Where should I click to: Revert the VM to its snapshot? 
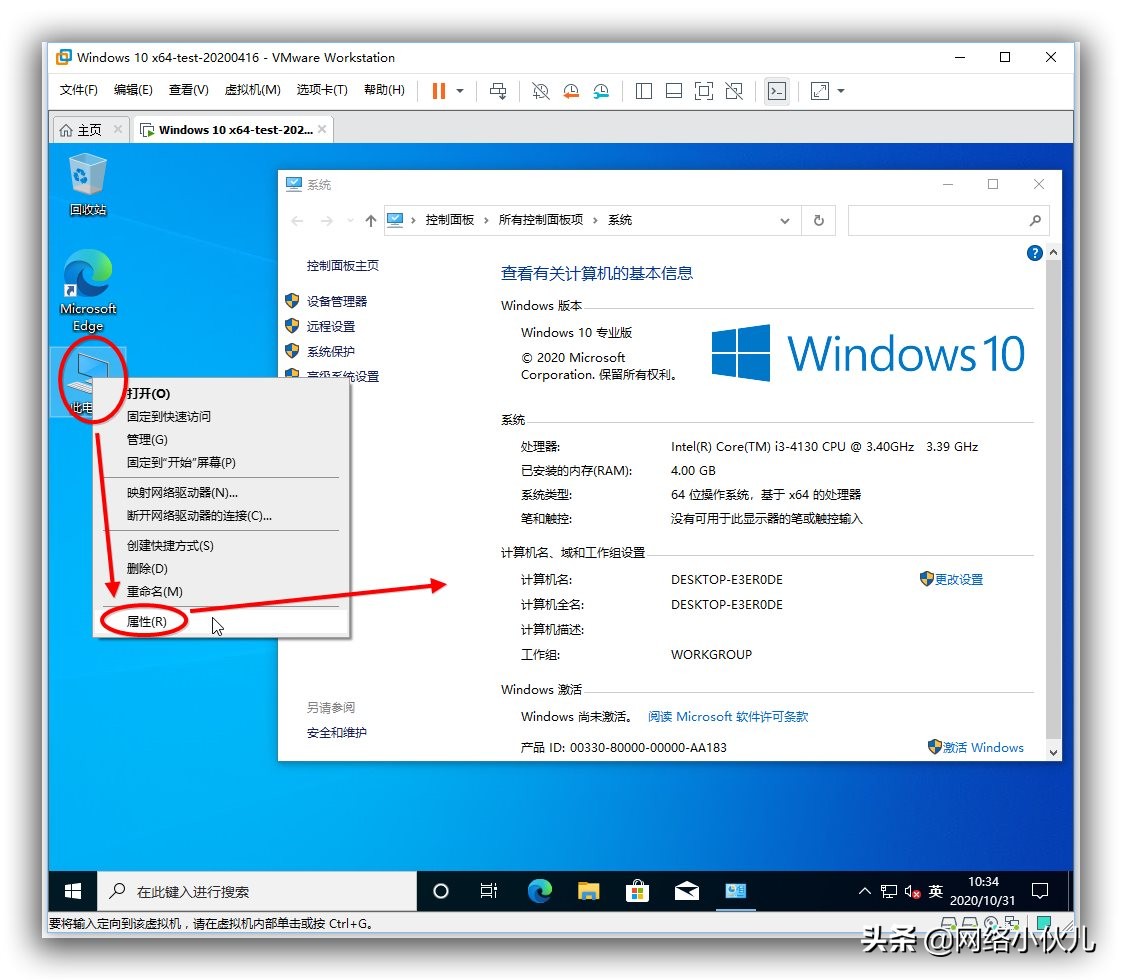tap(570, 91)
